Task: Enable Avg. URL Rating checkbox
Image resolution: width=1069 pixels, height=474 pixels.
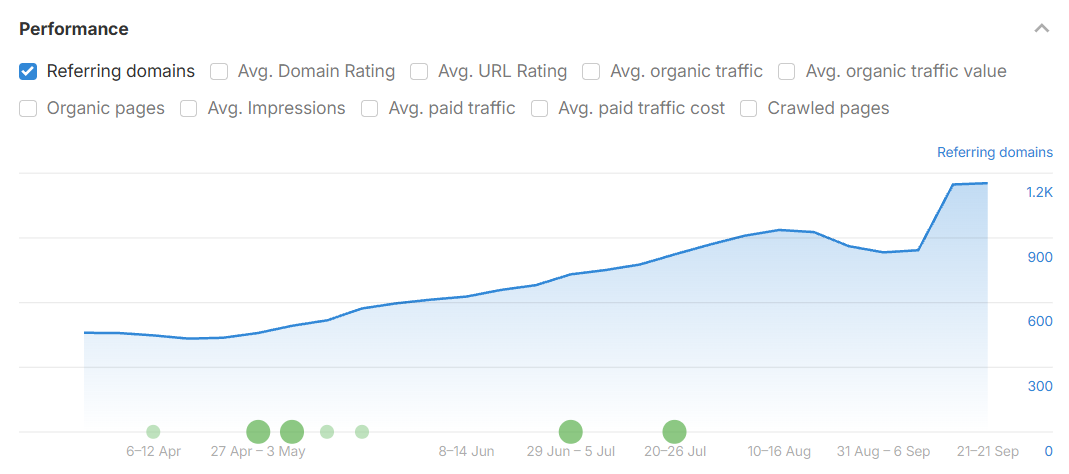Action: pyautogui.click(x=419, y=71)
